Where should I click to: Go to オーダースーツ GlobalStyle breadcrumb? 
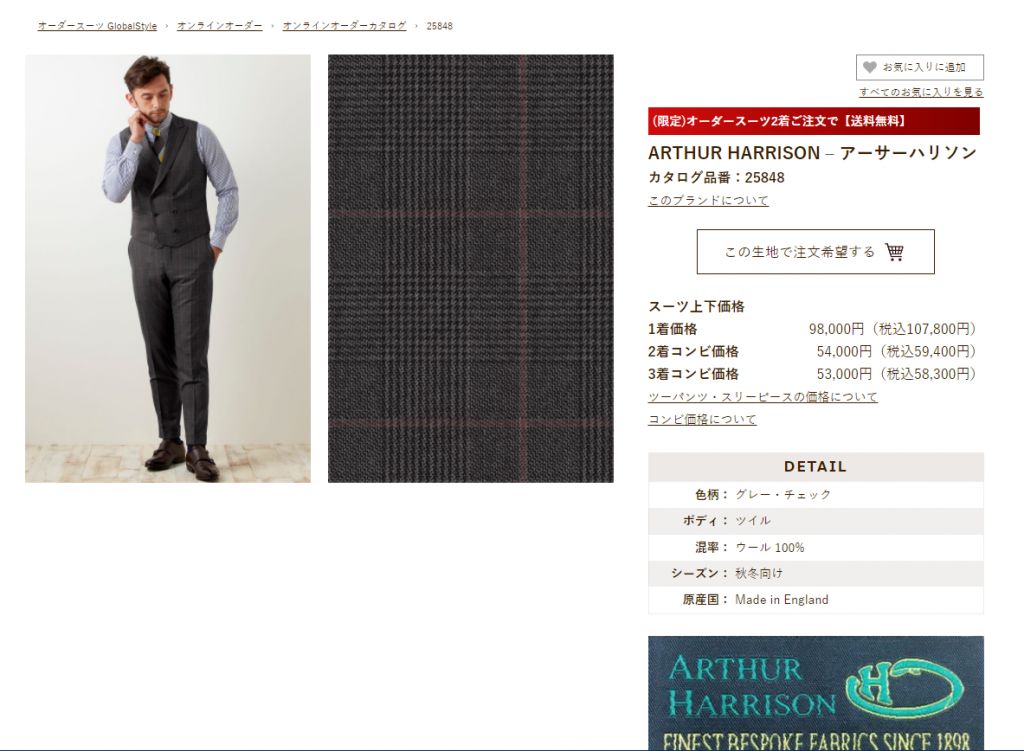click(x=97, y=26)
